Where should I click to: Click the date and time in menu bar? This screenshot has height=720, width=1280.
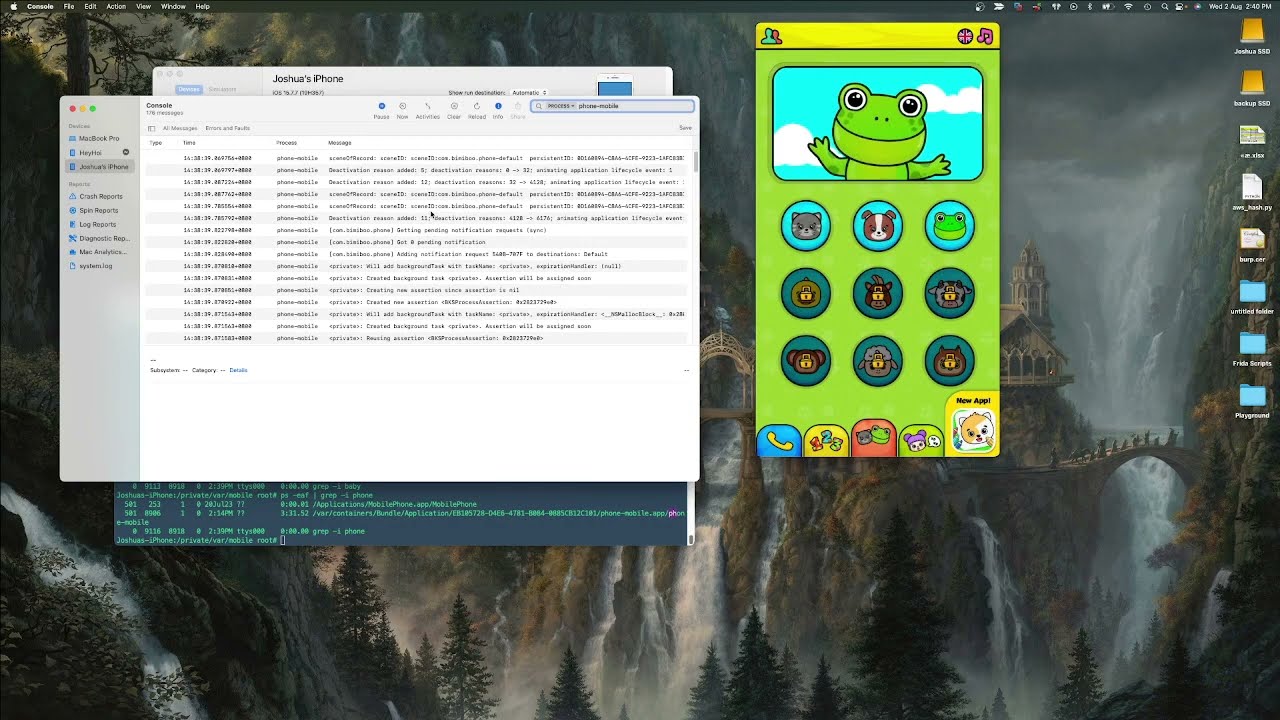pos(1240,6)
